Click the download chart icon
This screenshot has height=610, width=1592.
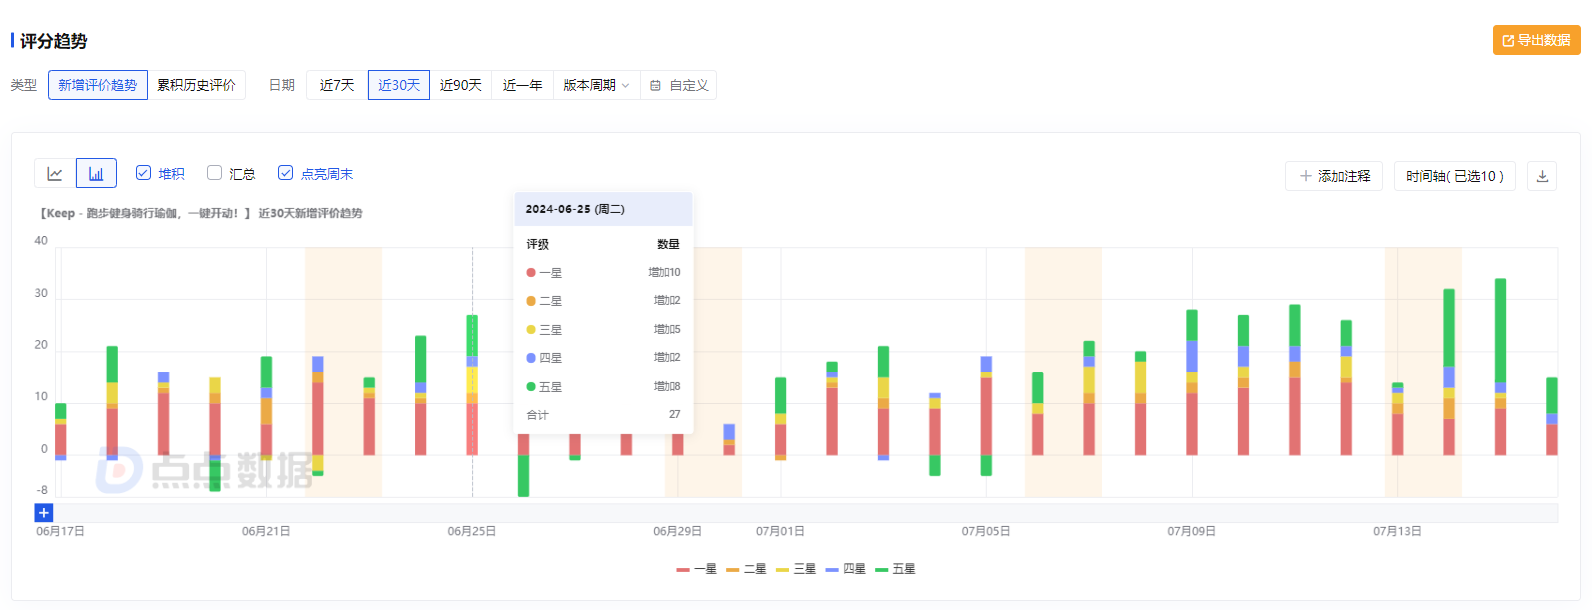(1542, 176)
